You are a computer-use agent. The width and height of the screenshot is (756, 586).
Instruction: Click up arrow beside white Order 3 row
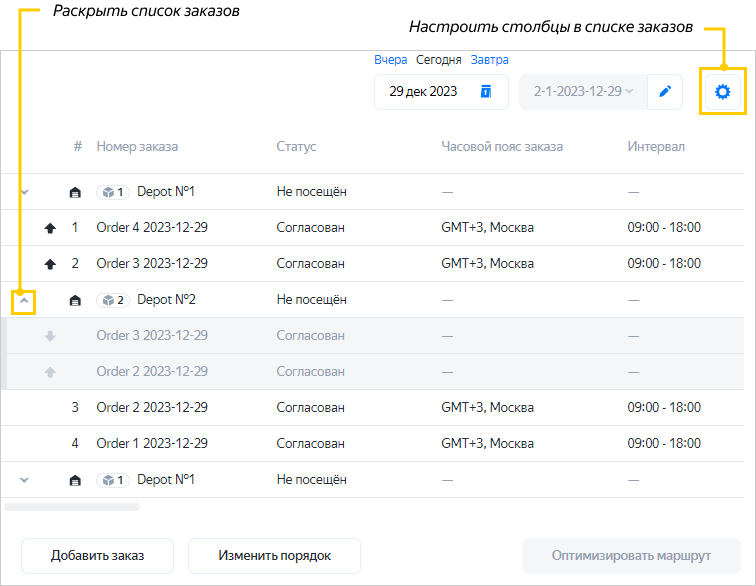(50, 264)
